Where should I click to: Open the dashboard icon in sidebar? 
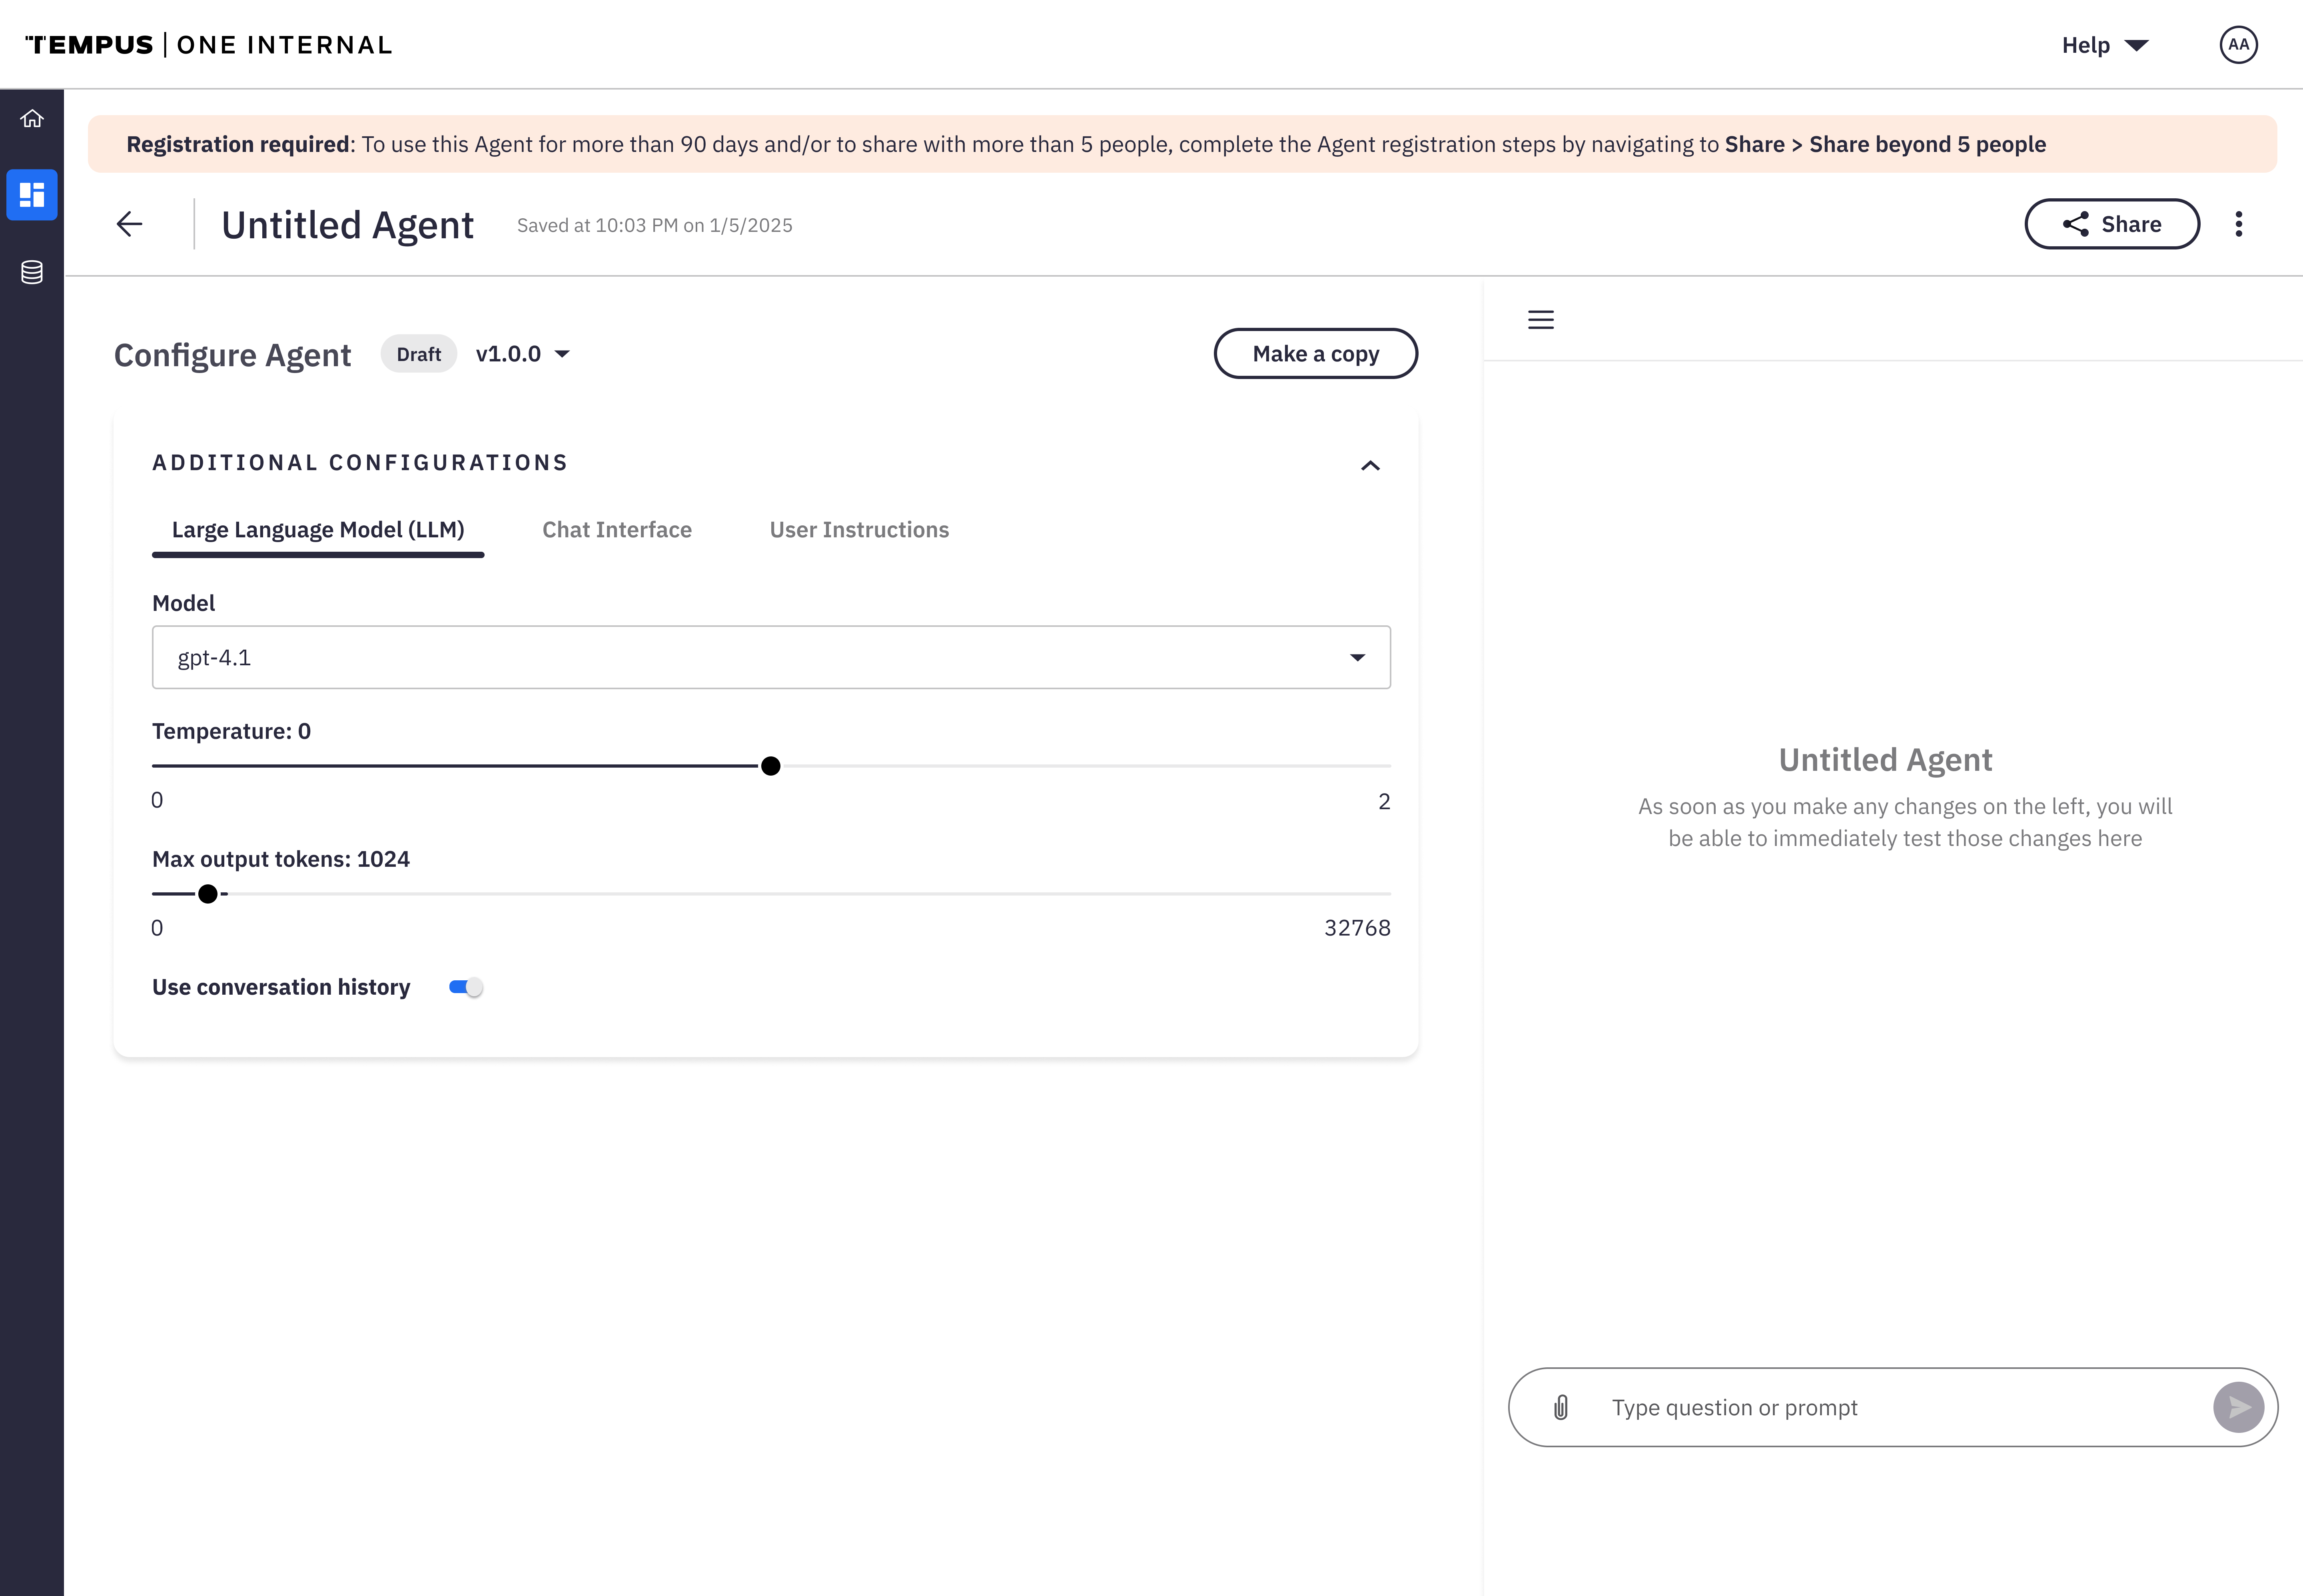[x=32, y=195]
